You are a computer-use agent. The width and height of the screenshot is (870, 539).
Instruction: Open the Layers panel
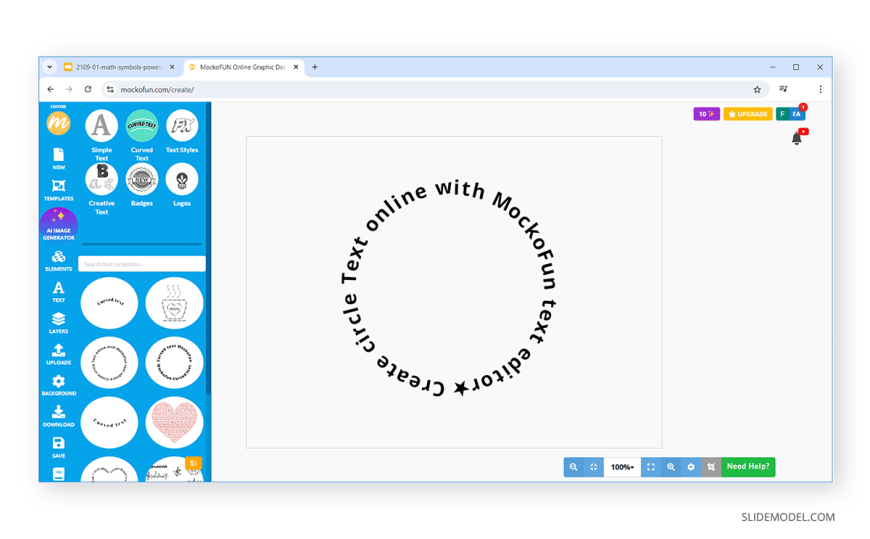(58, 323)
